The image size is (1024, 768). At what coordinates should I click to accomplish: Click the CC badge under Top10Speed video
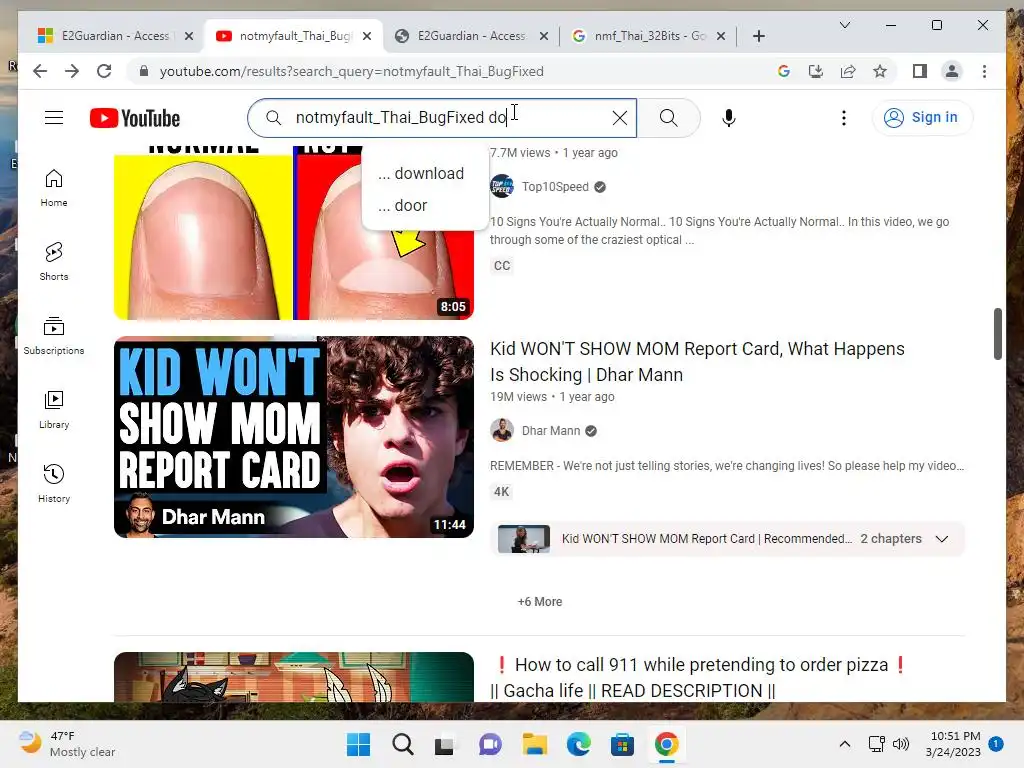click(502, 266)
